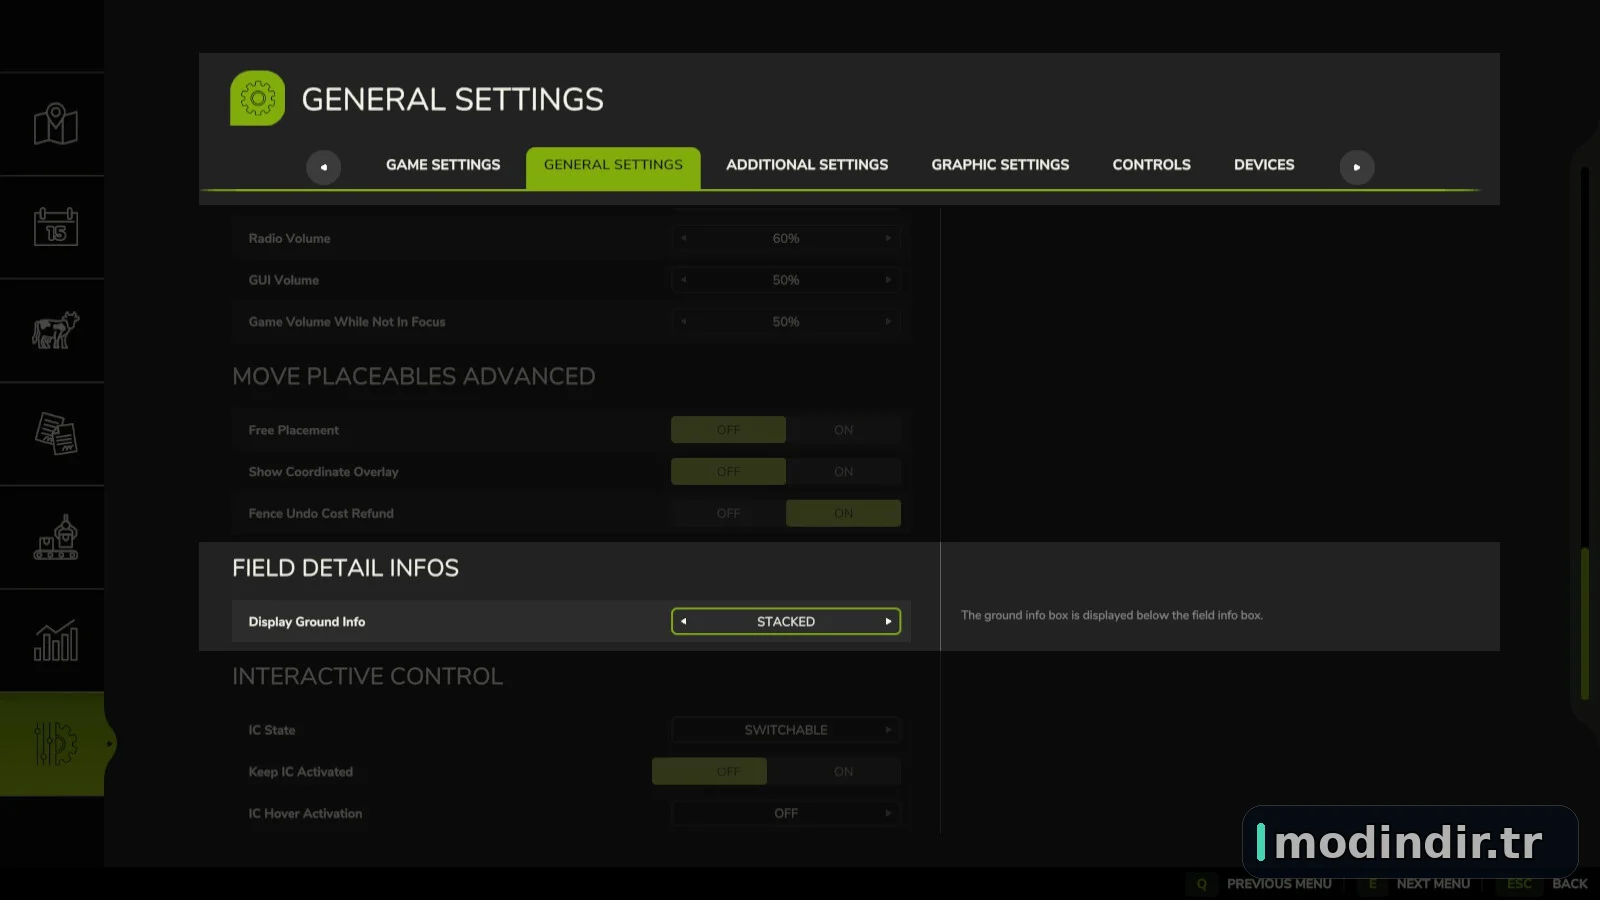Increase GUI Volume with right arrow

coord(888,280)
